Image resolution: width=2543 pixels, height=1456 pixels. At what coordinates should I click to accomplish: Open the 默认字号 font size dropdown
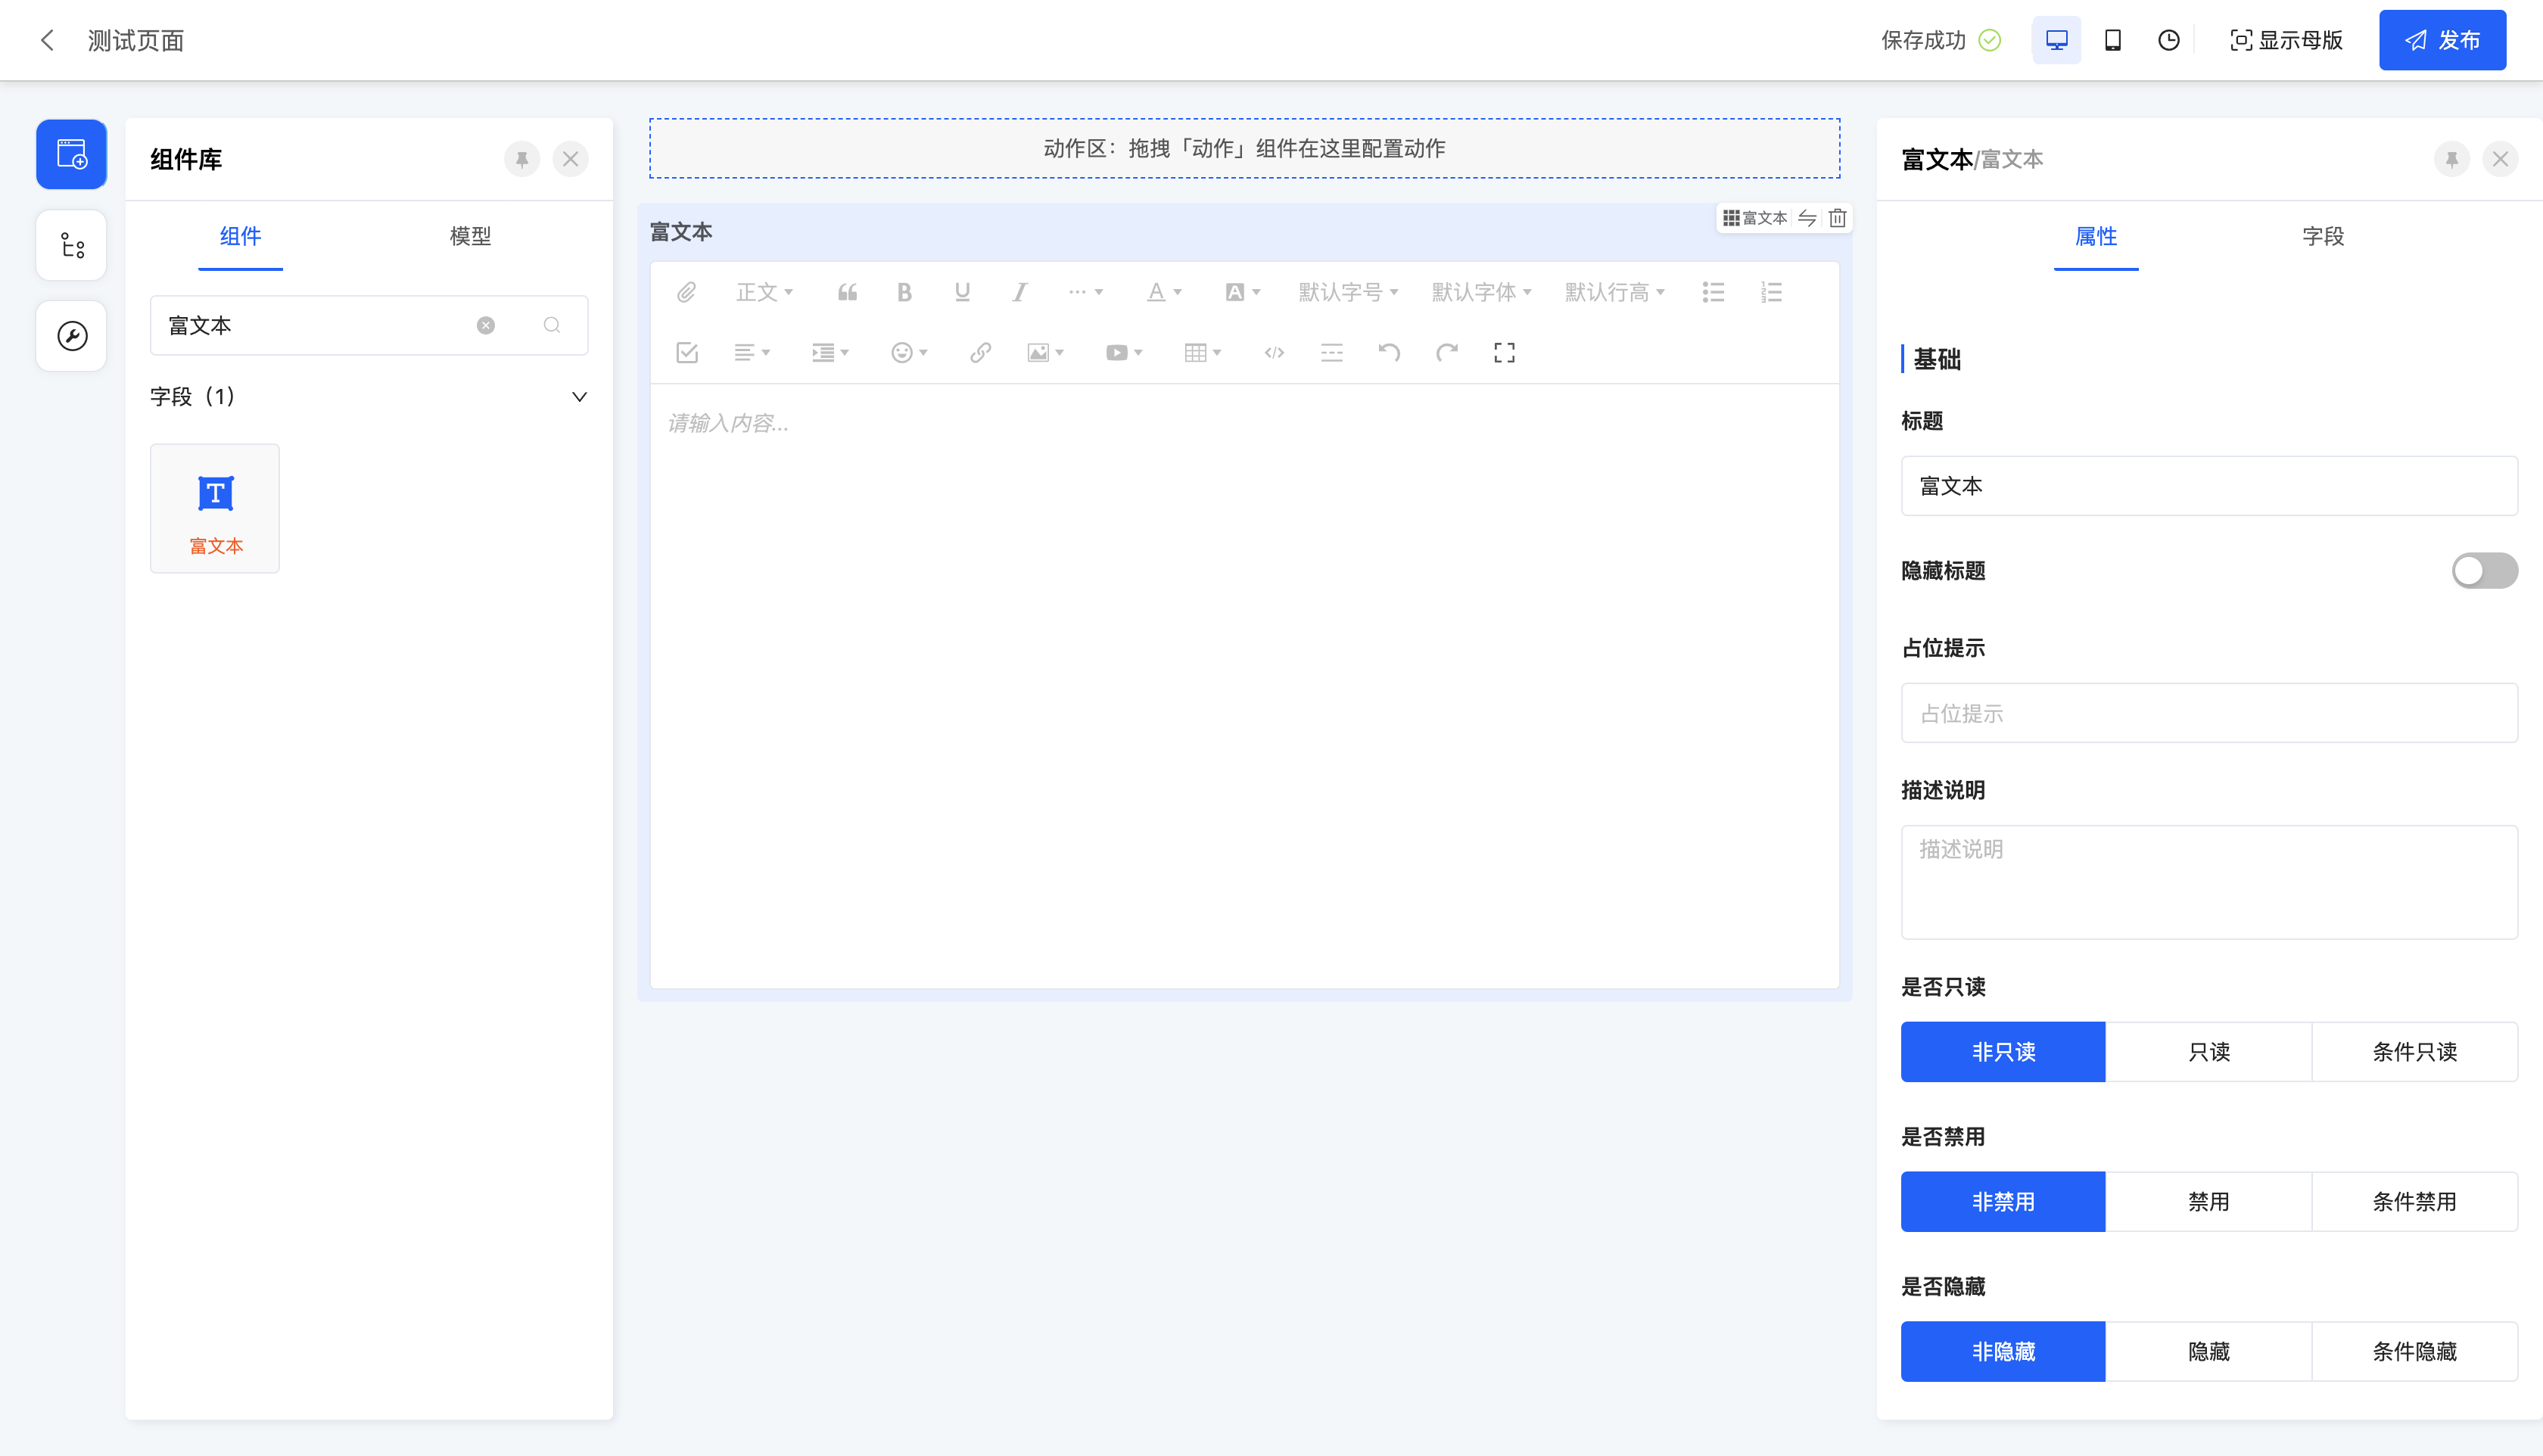[x=1348, y=292]
